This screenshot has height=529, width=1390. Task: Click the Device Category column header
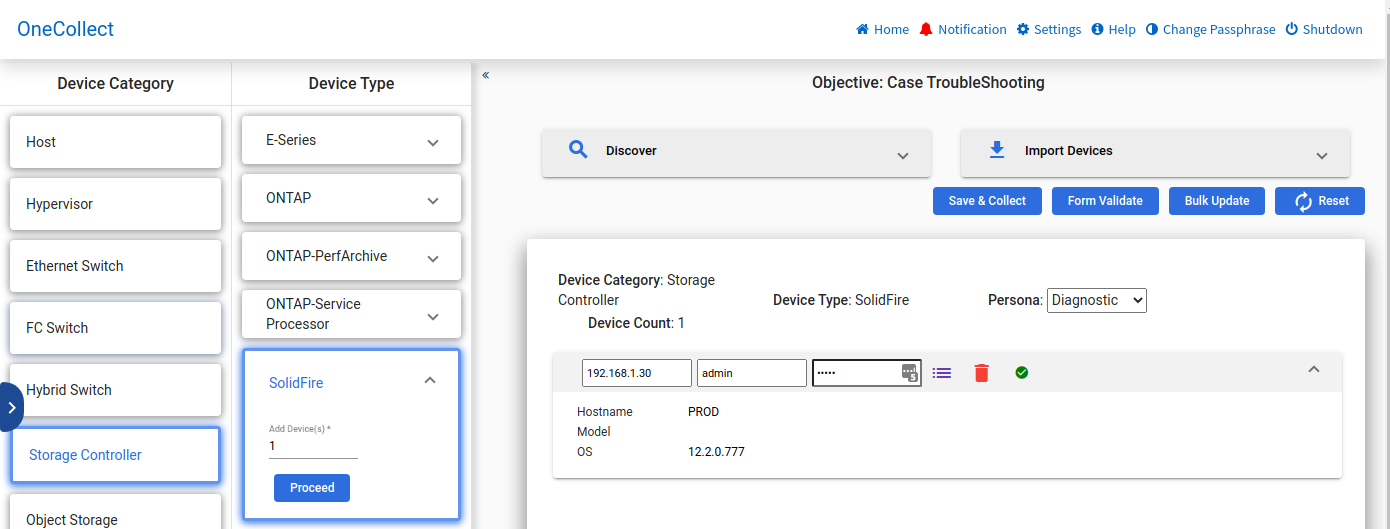tap(116, 84)
